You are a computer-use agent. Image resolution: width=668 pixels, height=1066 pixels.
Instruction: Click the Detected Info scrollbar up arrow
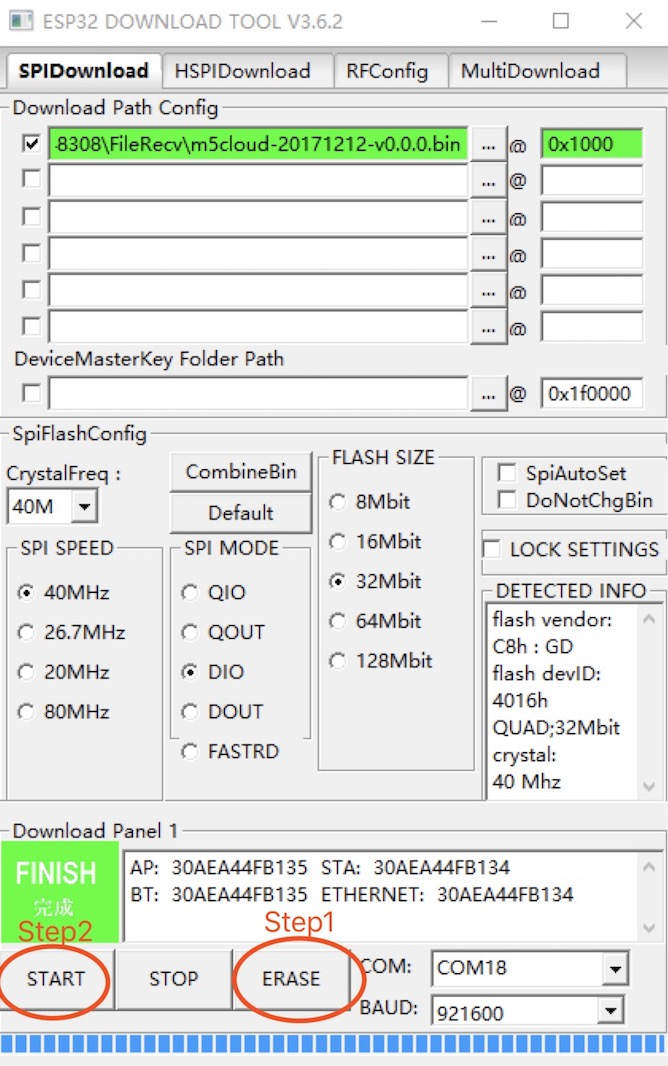pos(649,618)
